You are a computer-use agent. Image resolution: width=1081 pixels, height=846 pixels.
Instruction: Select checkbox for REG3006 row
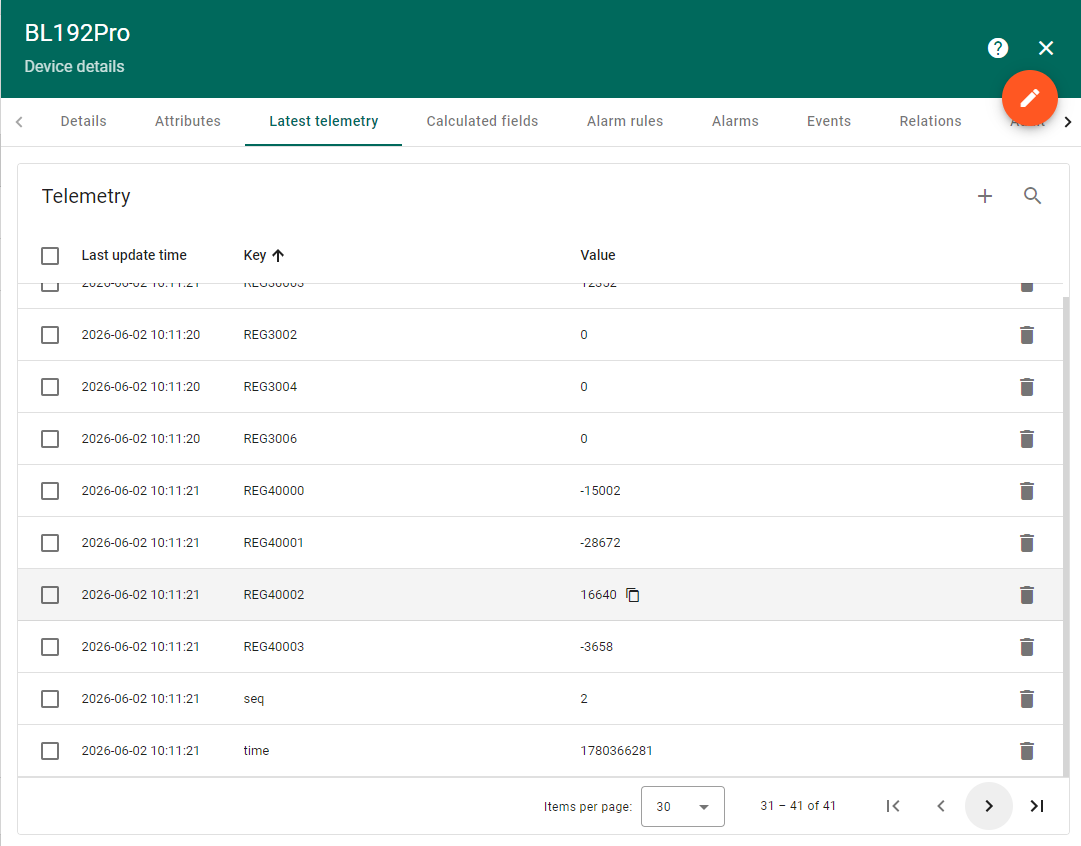50,439
